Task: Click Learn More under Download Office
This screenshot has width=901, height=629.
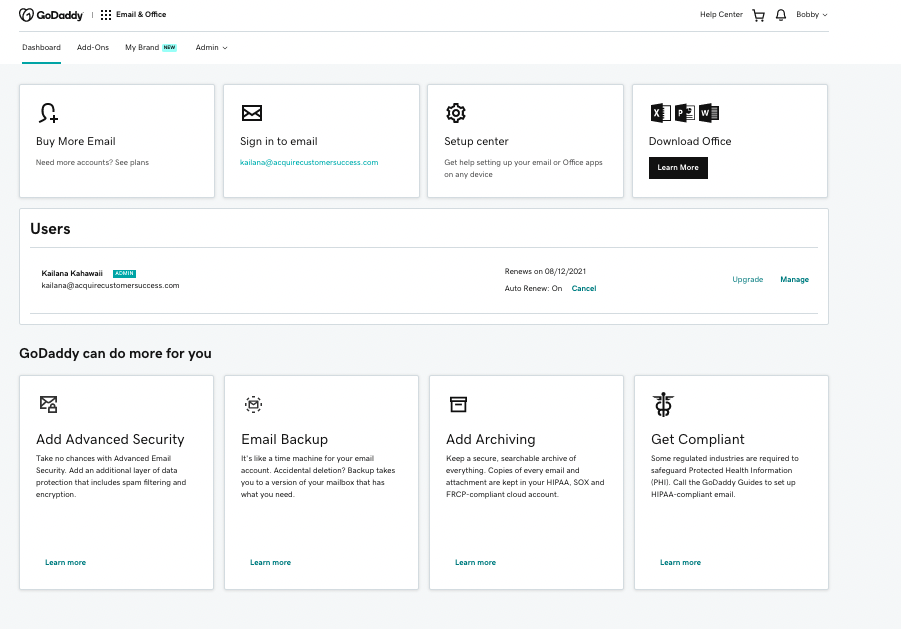Action: click(x=678, y=168)
